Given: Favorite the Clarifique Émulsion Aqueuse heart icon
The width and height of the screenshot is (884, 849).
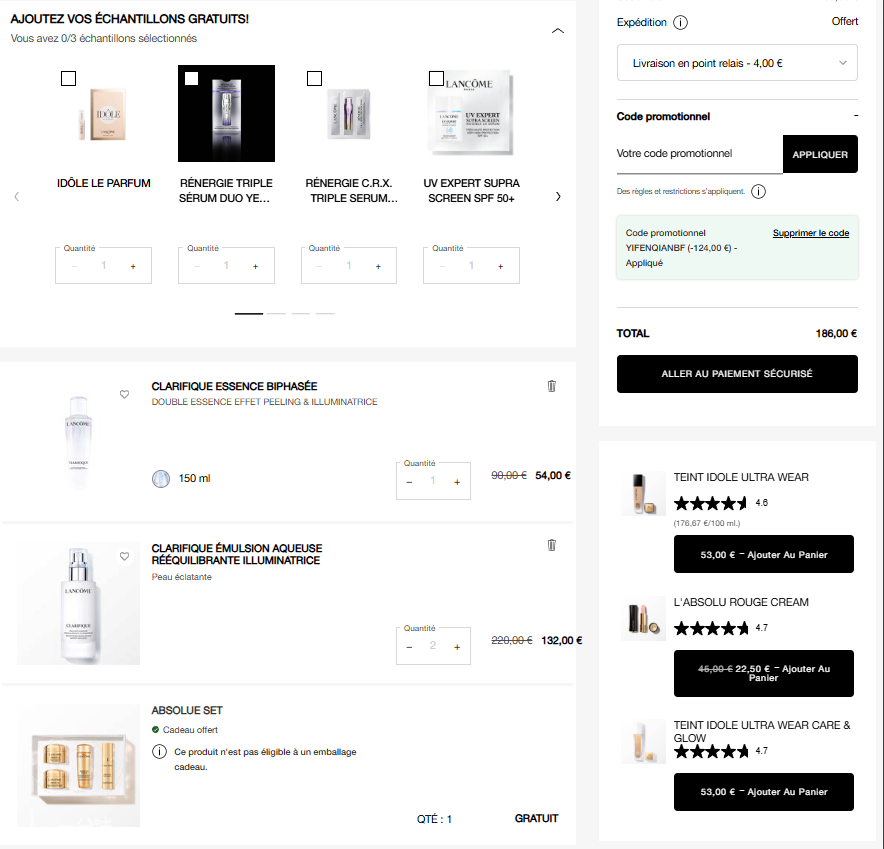Looking at the screenshot, I should [x=125, y=556].
